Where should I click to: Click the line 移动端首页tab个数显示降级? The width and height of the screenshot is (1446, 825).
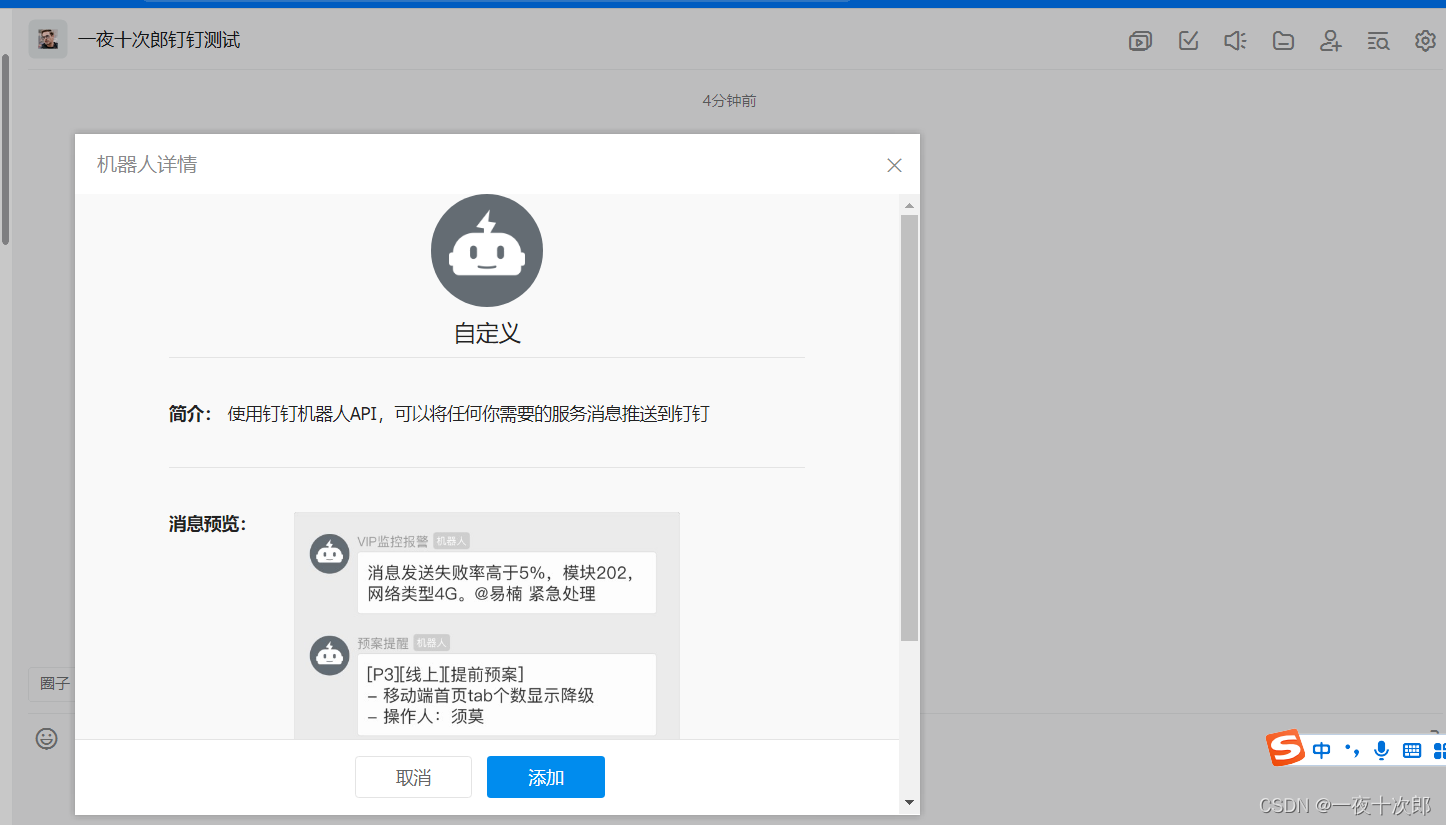[x=480, y=695]
